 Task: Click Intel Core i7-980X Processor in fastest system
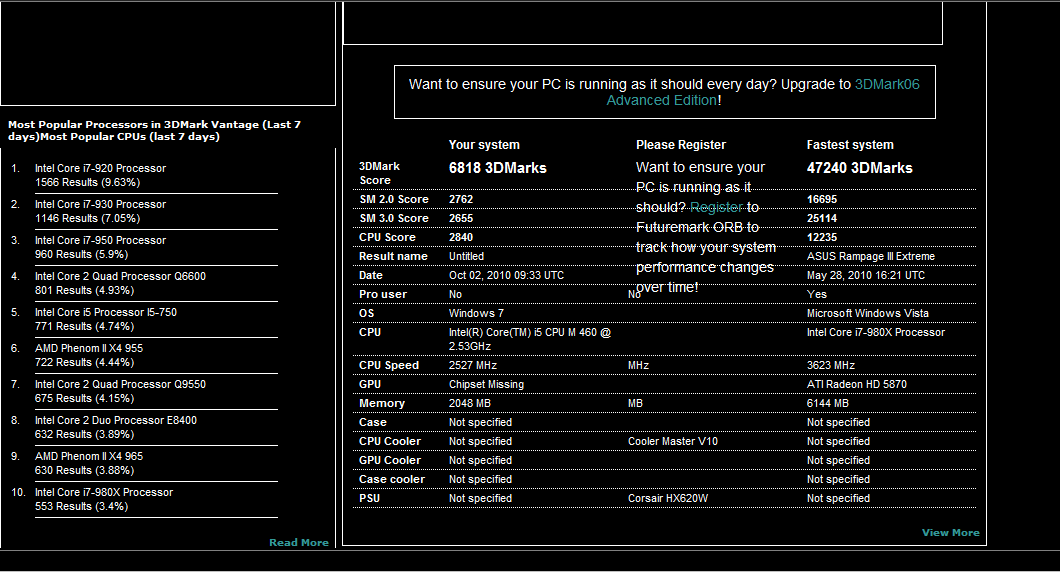coord(875,332)
